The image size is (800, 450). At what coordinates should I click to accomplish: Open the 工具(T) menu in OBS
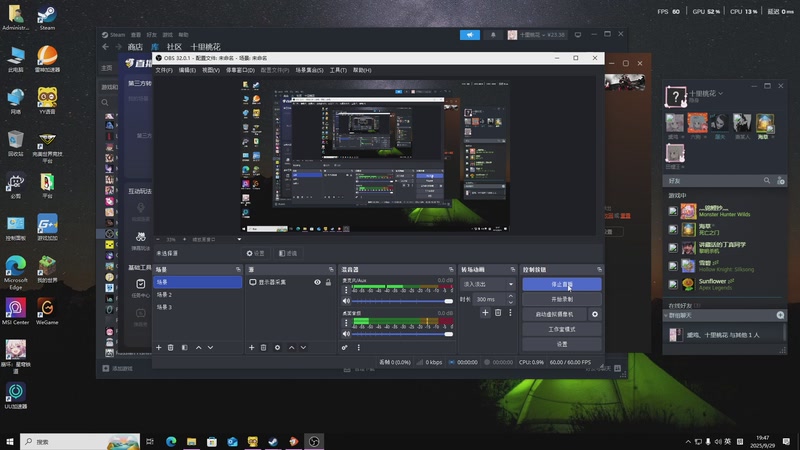tap(338, 70)
